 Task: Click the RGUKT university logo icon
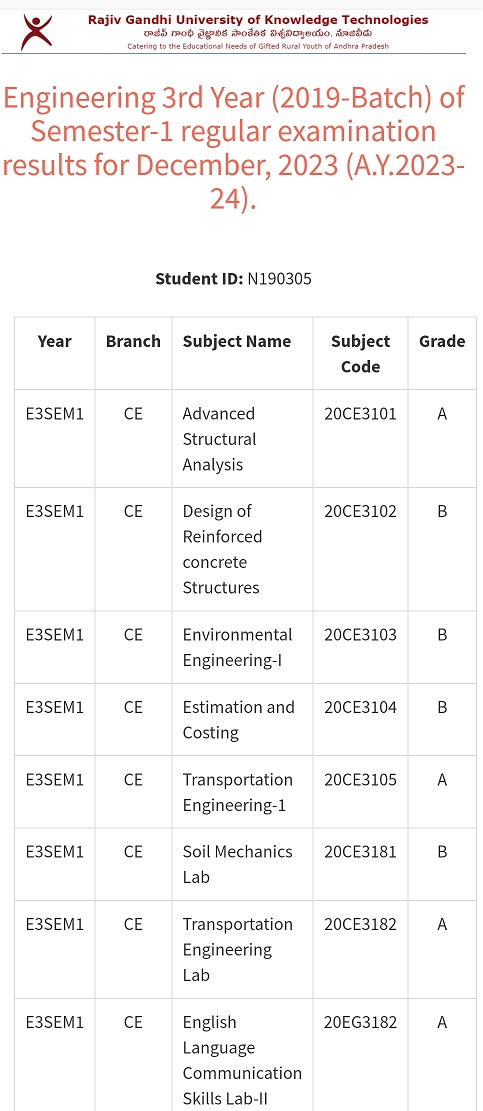coord(36,32)
